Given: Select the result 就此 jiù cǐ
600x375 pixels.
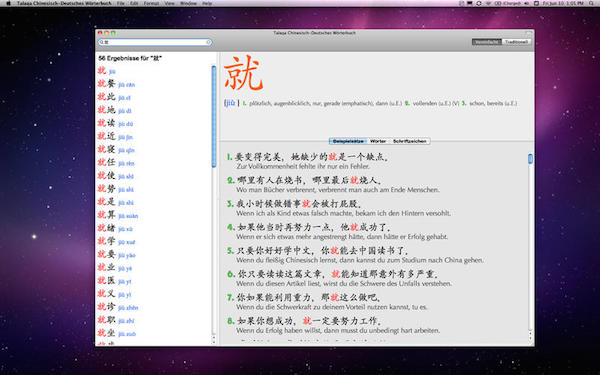Looking at the screenshot, I should pos(114,97).
